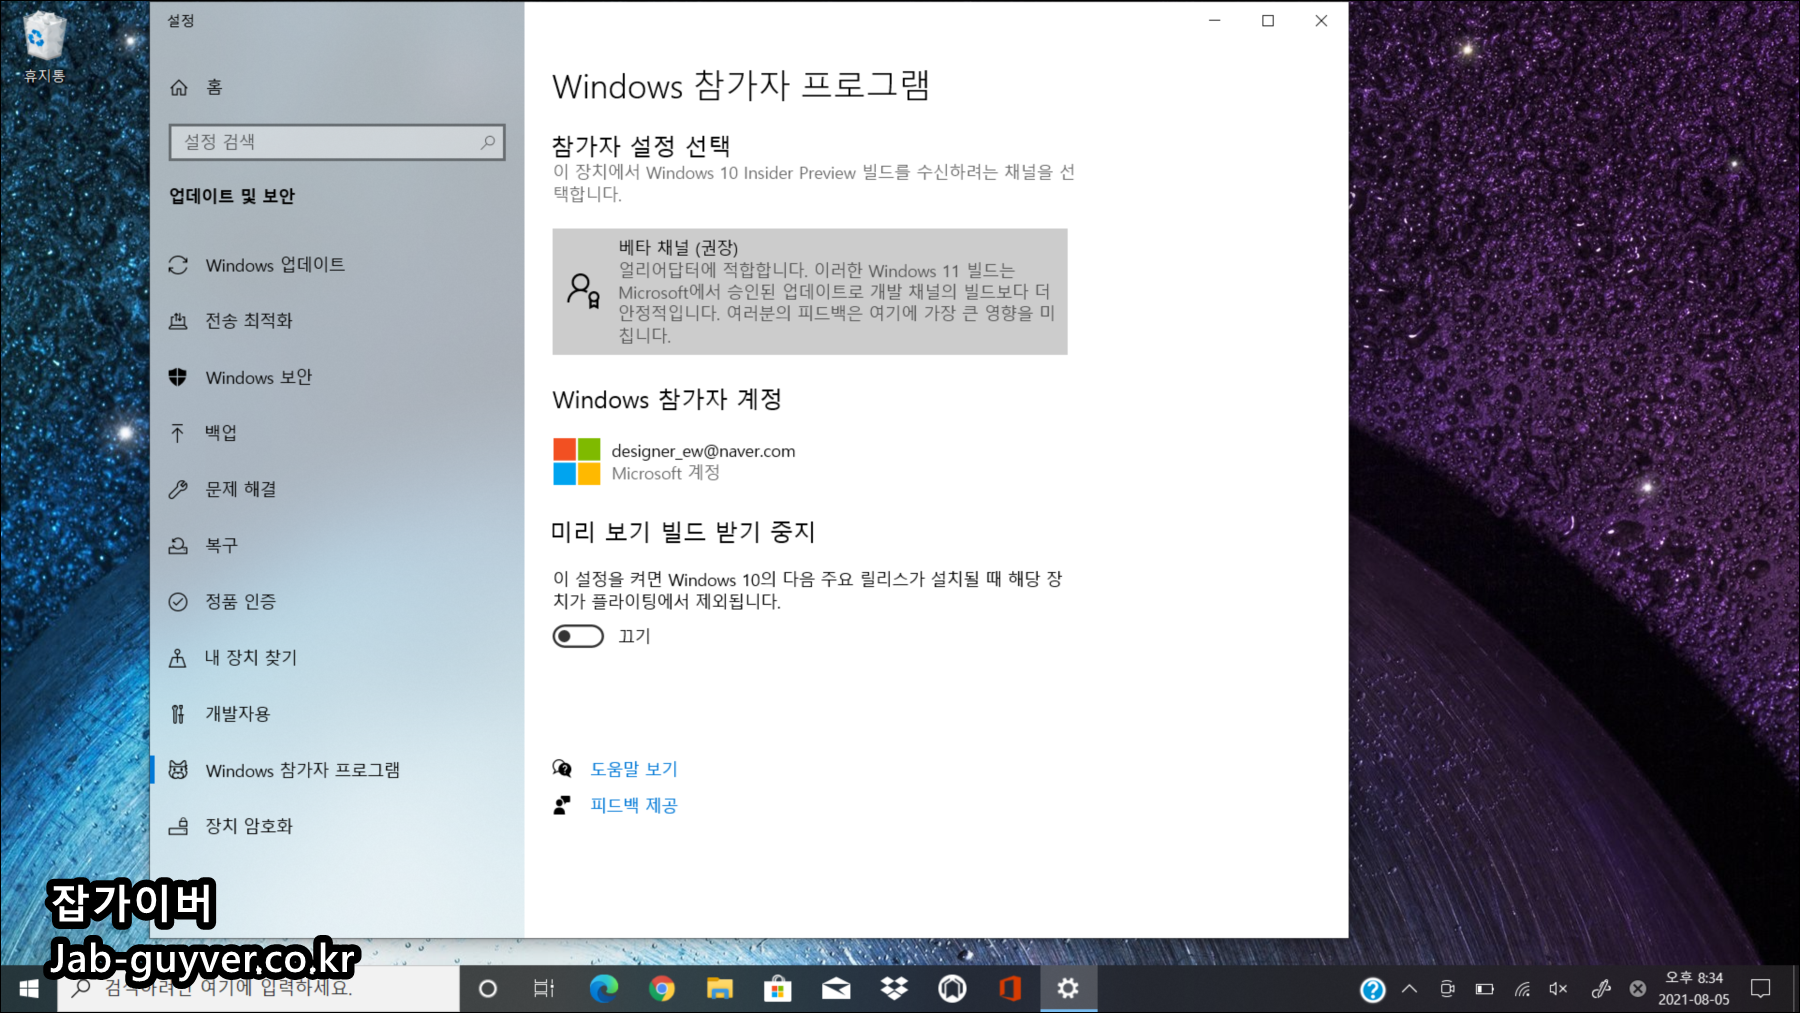Viewport: 1800px width, 1013px height.
Task: Open the notification center icon
Action: click(1761, 989)
